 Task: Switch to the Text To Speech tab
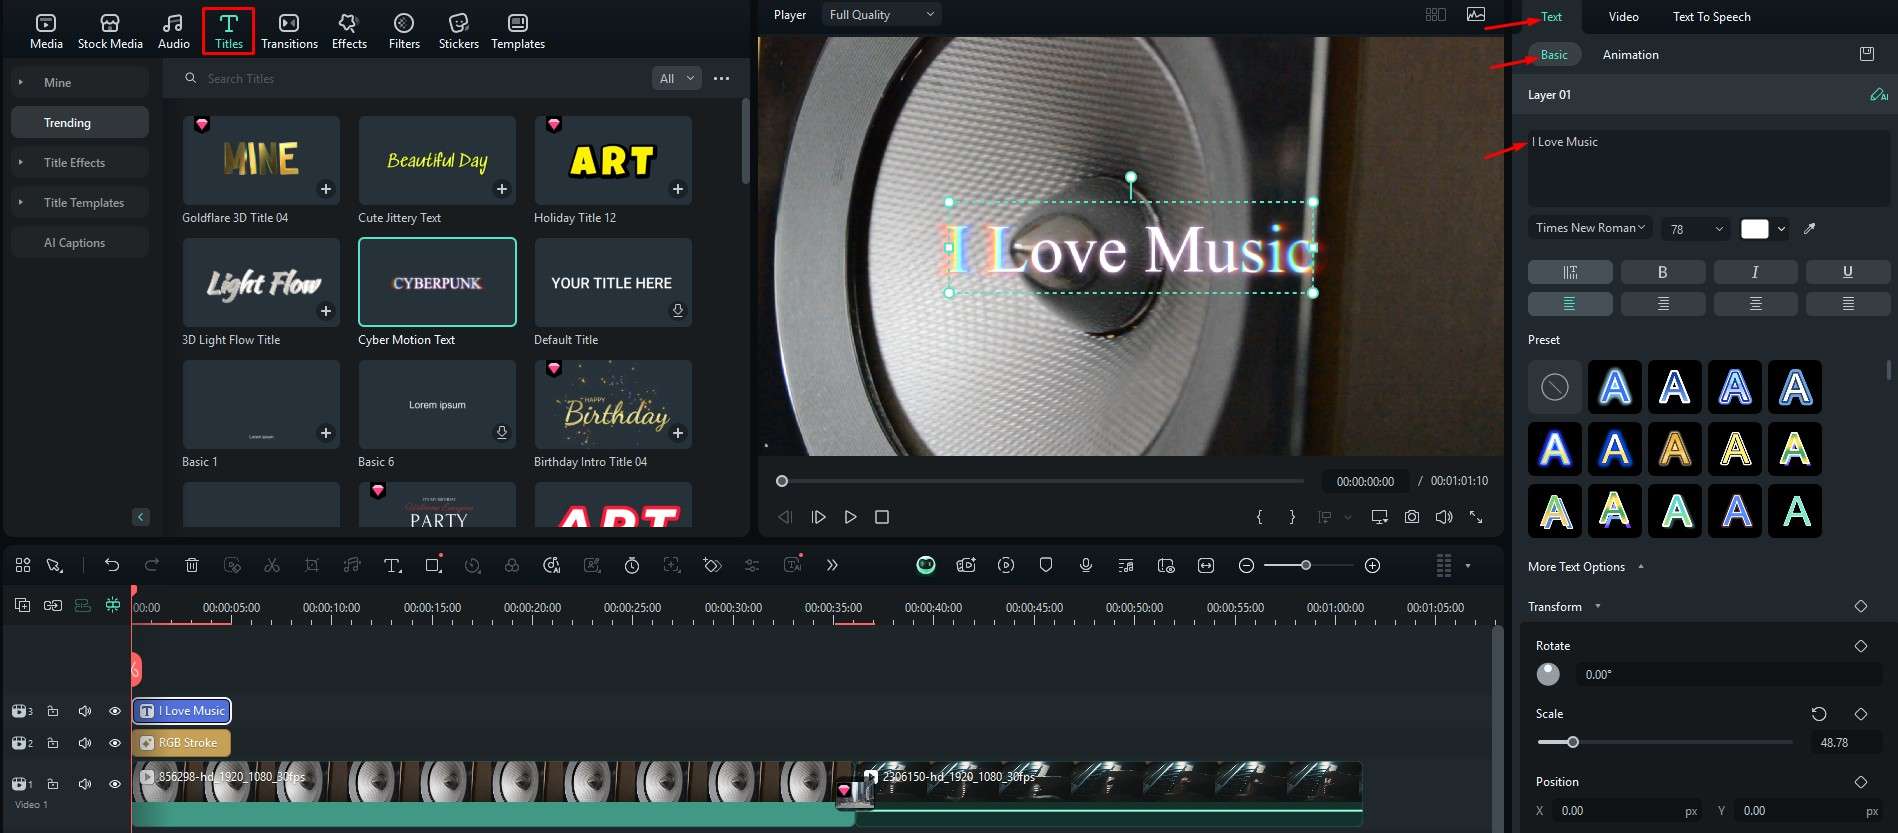click(1711, 17)
